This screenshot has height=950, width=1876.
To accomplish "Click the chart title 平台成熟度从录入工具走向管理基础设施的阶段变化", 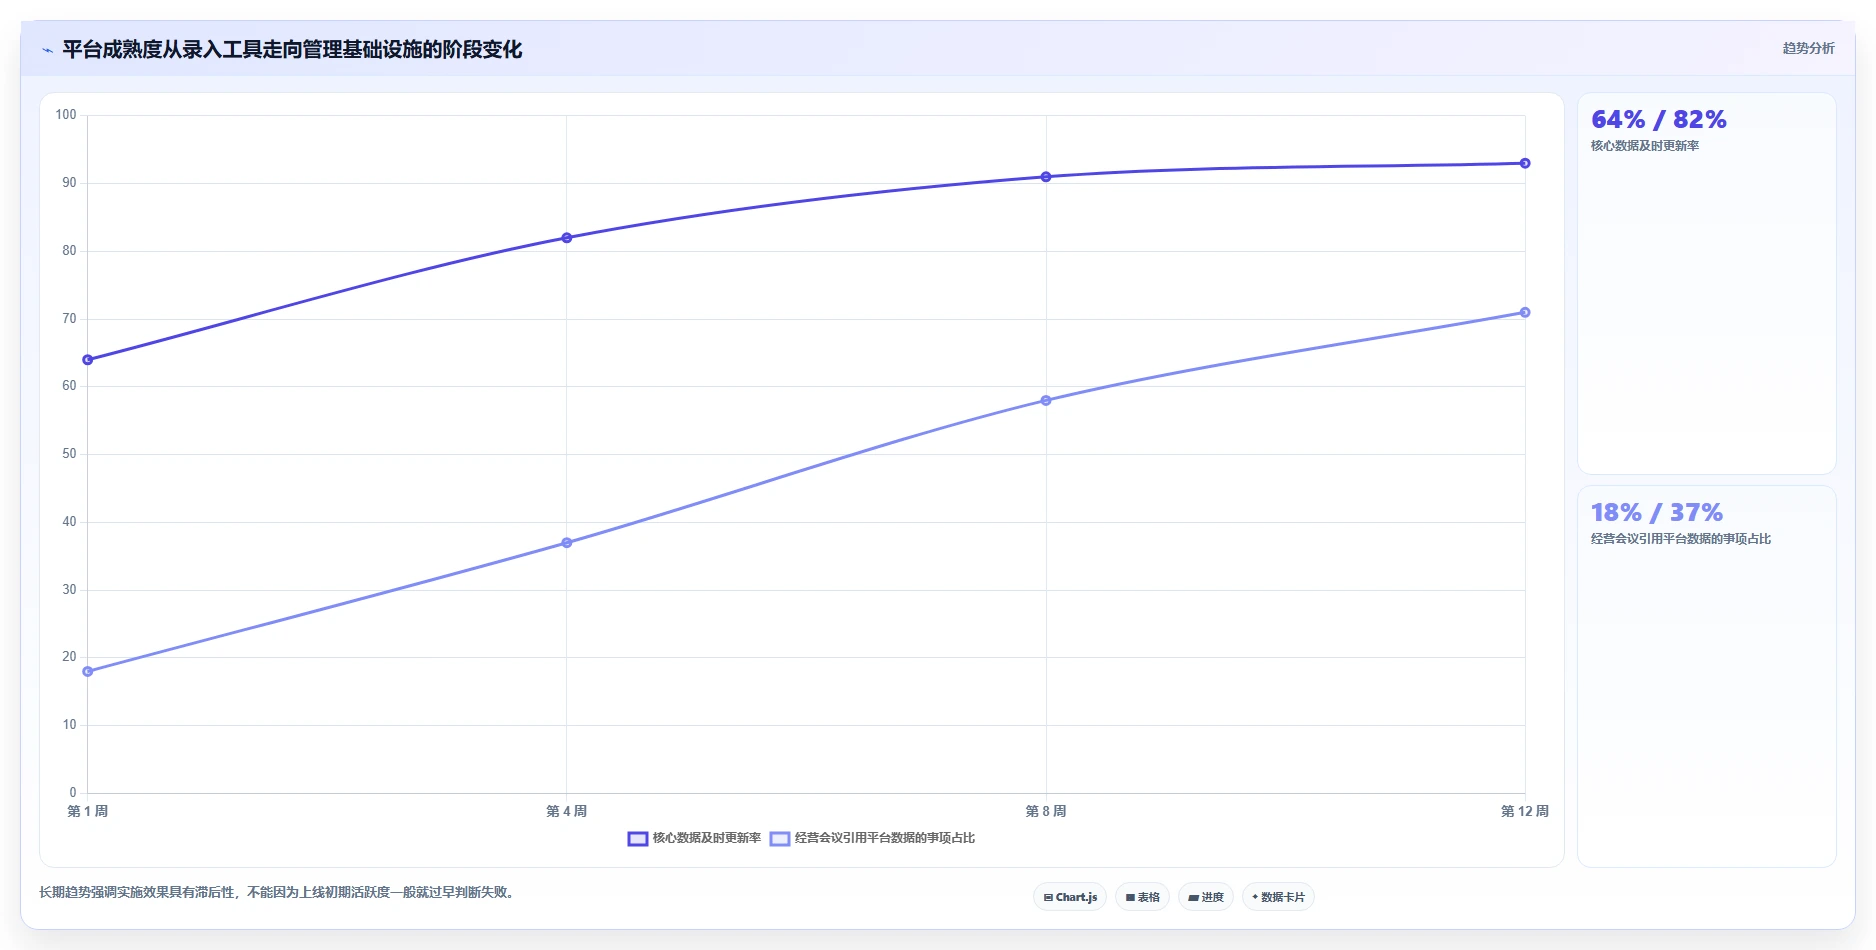I will (292, 50).
